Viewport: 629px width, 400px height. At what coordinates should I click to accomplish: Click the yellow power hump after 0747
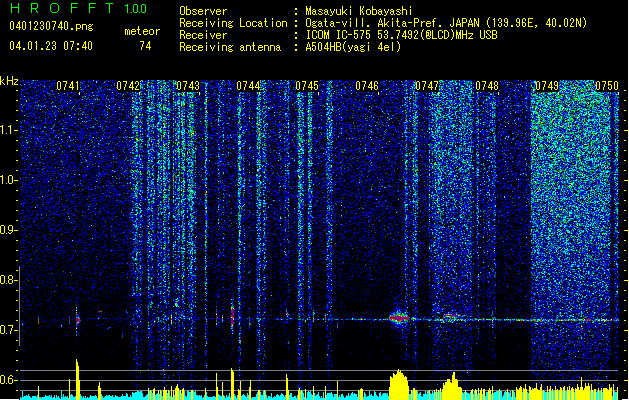[452, 386]
